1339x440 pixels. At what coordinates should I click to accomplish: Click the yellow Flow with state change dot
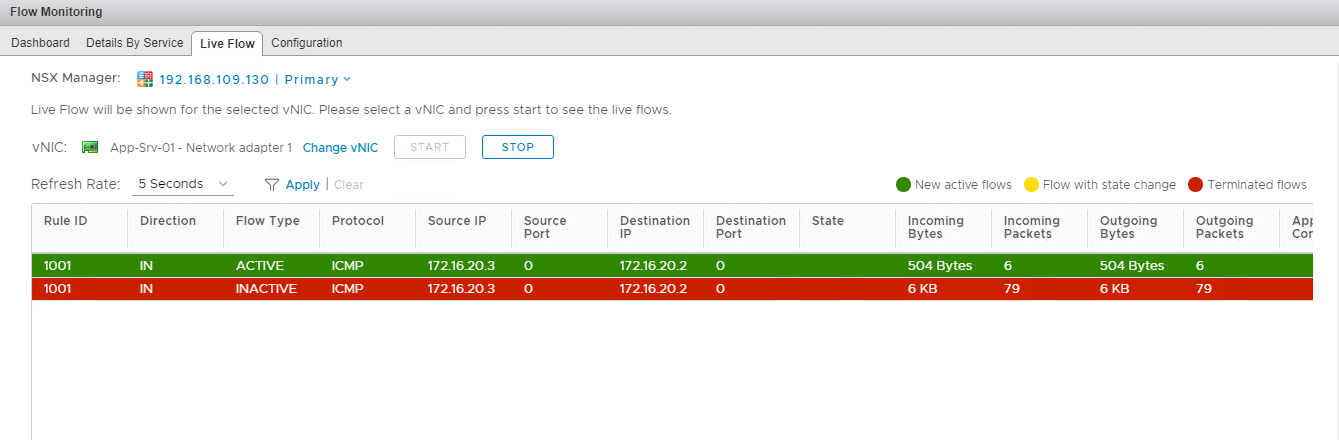click(x=1031, y=185)
